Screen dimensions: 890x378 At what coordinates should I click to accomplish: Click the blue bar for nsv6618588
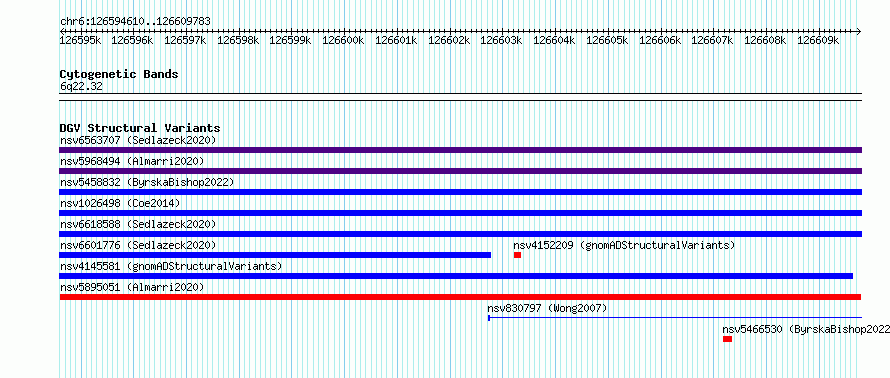coord(460,234)
